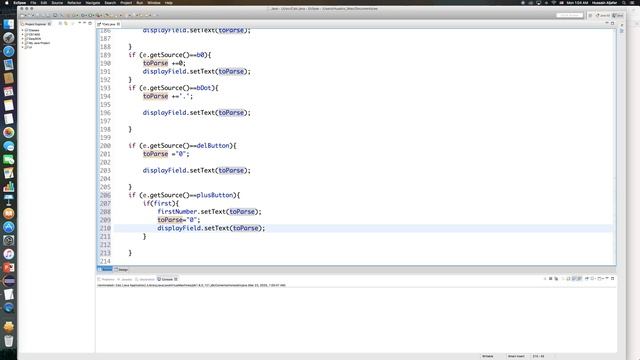Open the File menu
This screenshot has height=360, width=640.
click(33, 2)
